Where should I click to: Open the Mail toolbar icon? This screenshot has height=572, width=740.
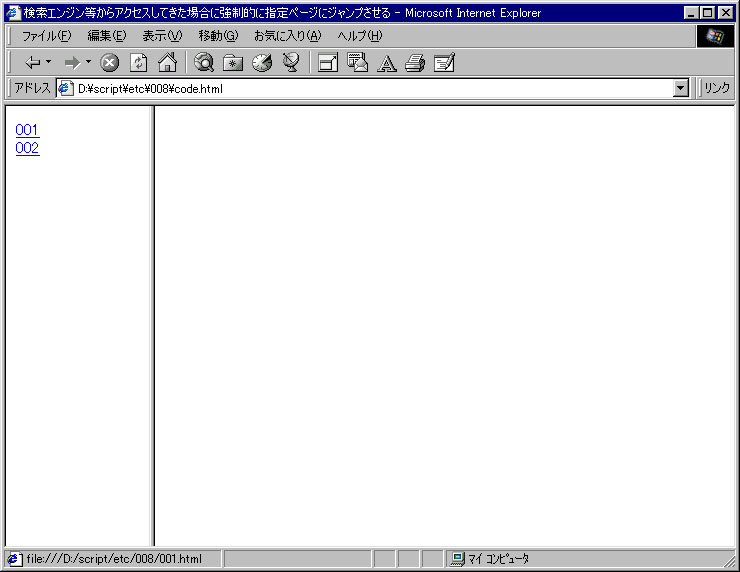tap(357, 62)
